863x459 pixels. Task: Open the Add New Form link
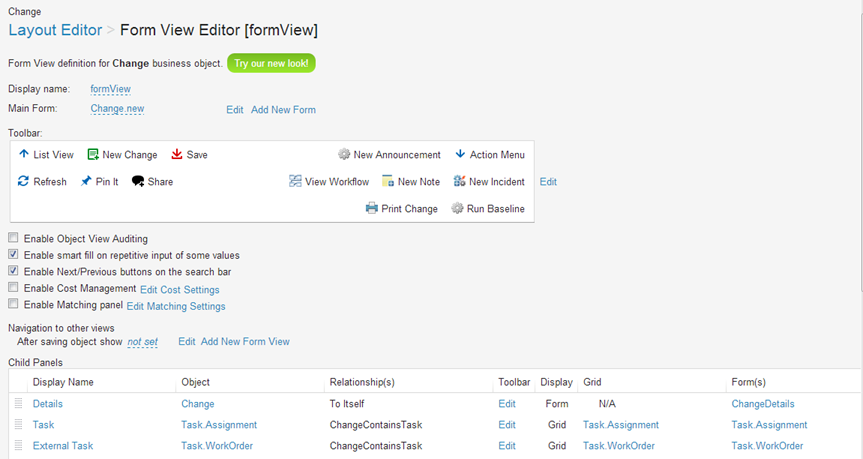[283, 110]
